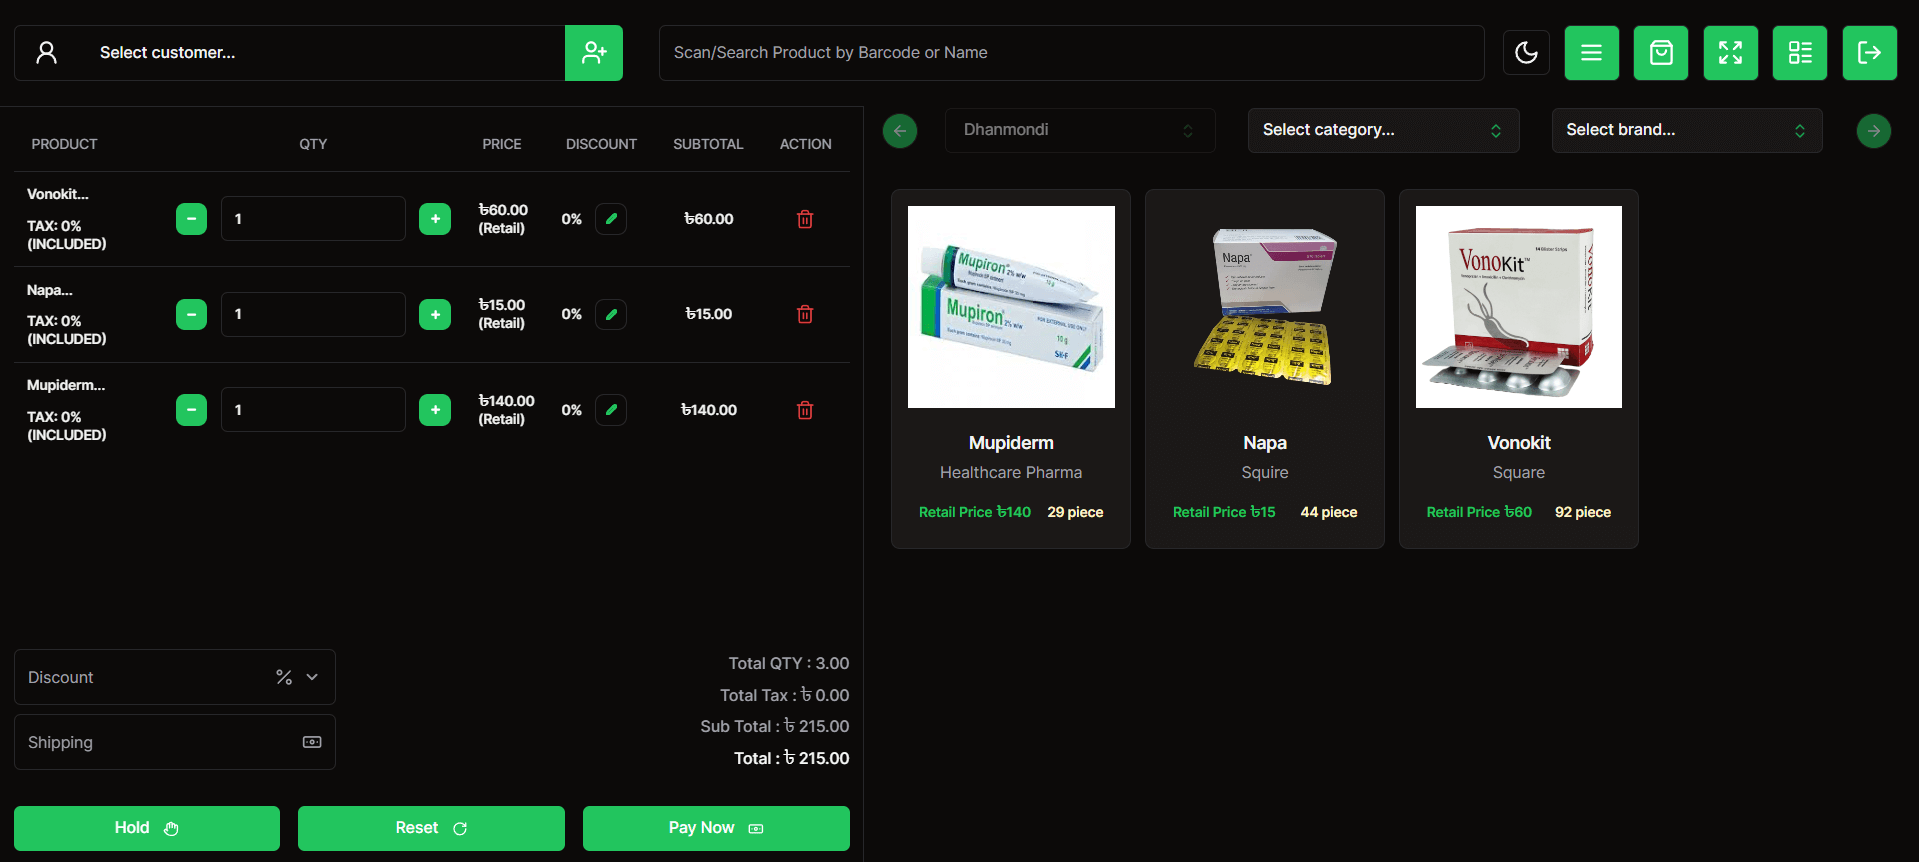
Task: Click the Squire brand text
Action: point(1265,472)
